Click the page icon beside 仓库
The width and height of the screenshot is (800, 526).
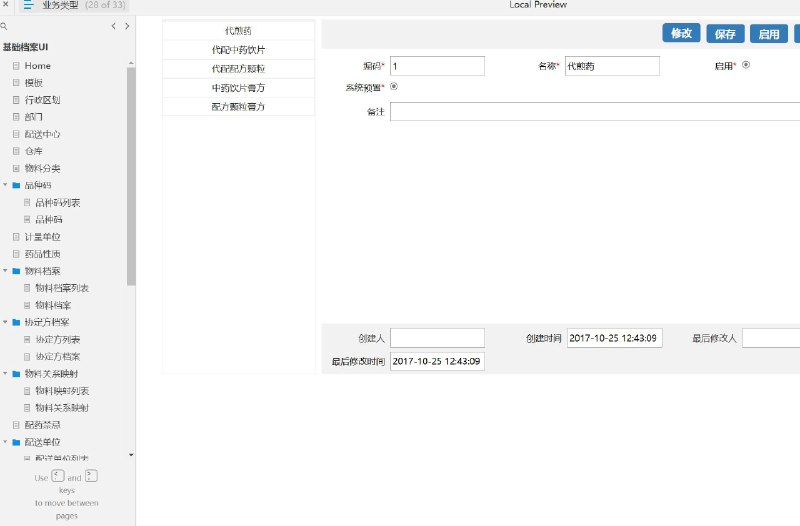pos(16,151)
